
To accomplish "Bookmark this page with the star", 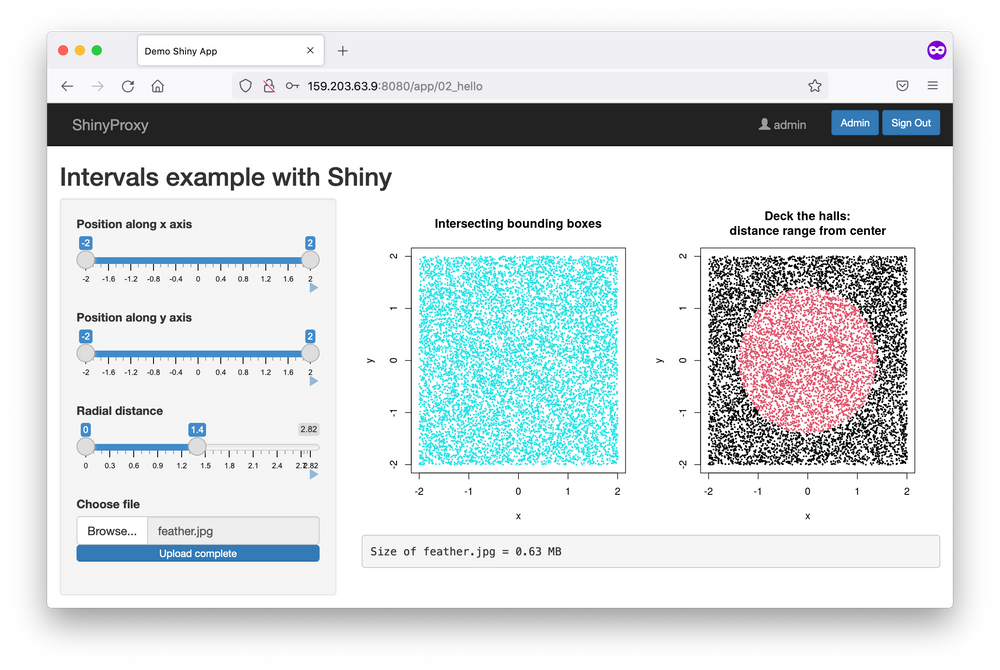I will click(814, 86).
